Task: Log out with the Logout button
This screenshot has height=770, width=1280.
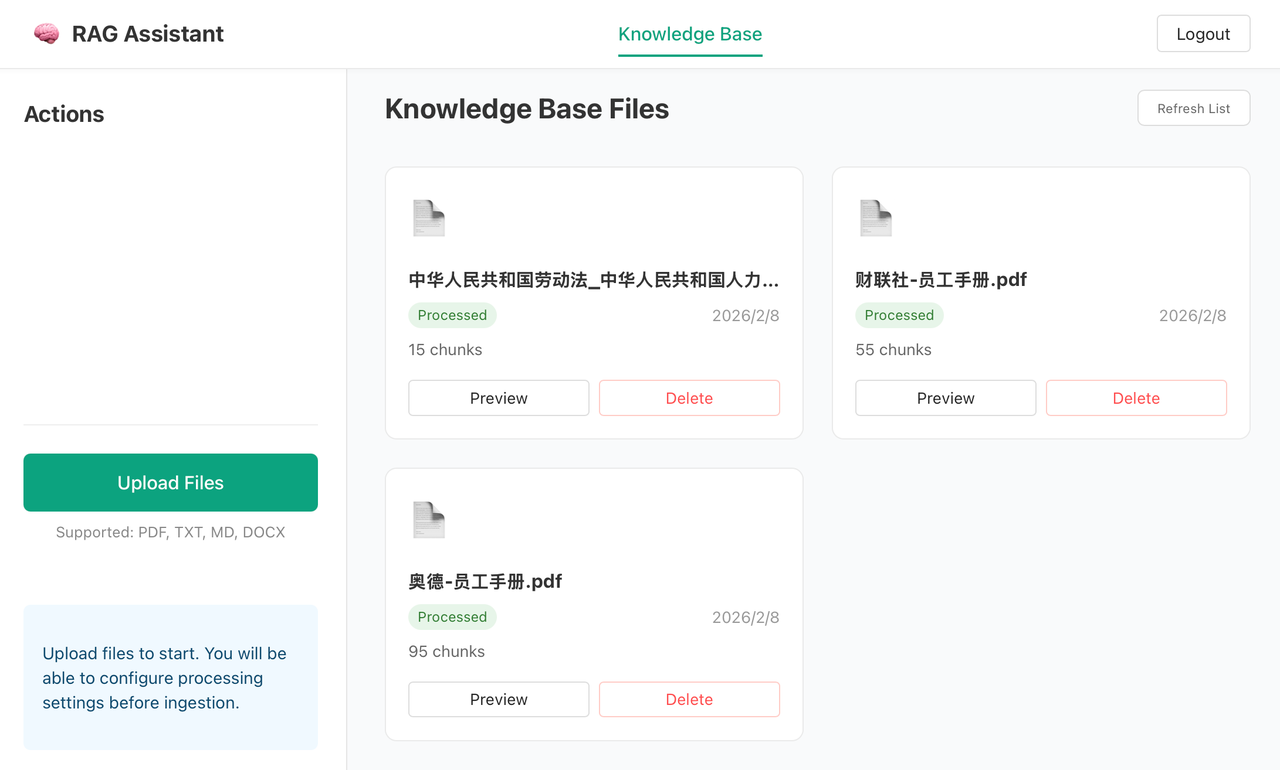Action: point(1203,34)
